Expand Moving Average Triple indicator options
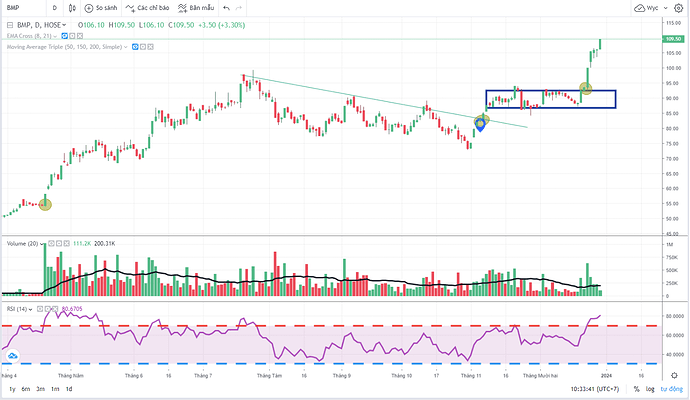The width and height of the screenshot is (690, 400). 126,47
